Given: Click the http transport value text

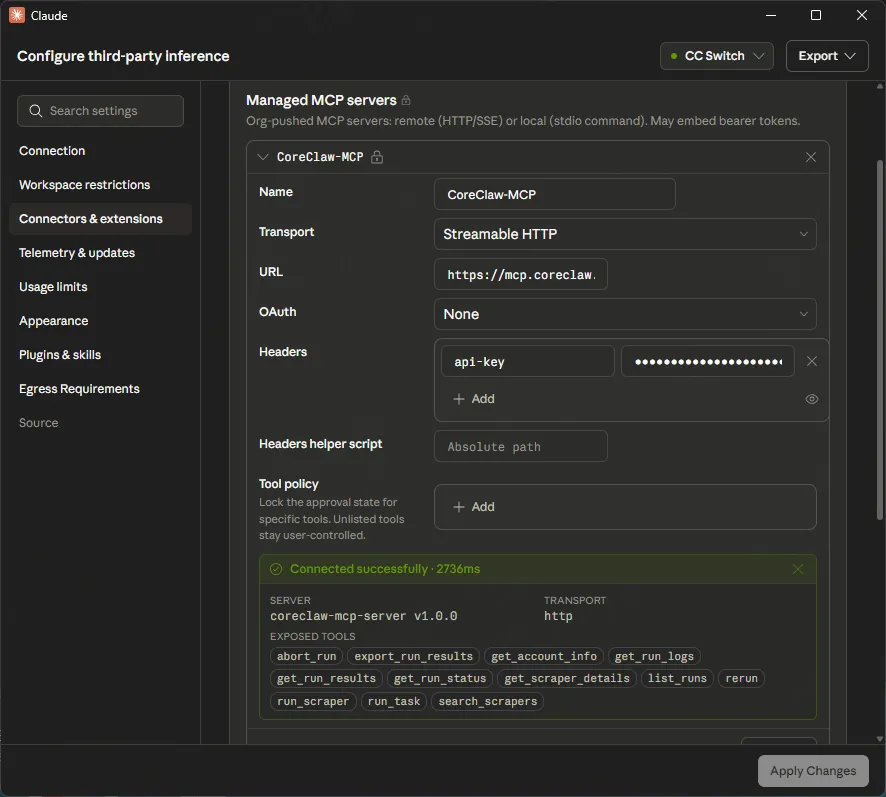Looking at the screenshot, I should [x=558, y=616].
